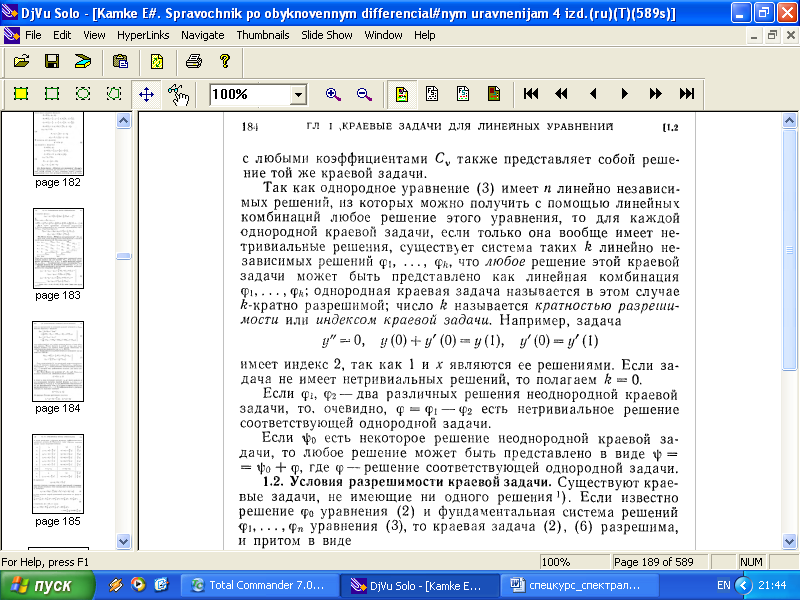Click thumbnail panel scroll down arrow

point(123,541)
